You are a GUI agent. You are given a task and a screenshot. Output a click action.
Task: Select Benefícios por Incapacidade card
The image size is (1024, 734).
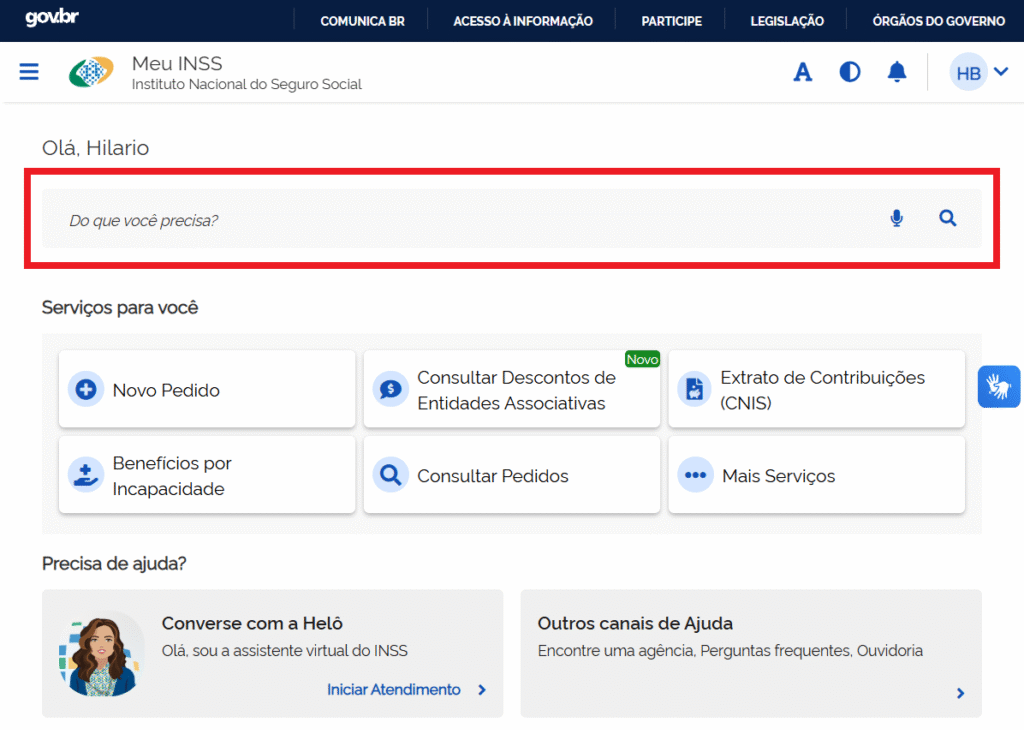click(207, 476)
